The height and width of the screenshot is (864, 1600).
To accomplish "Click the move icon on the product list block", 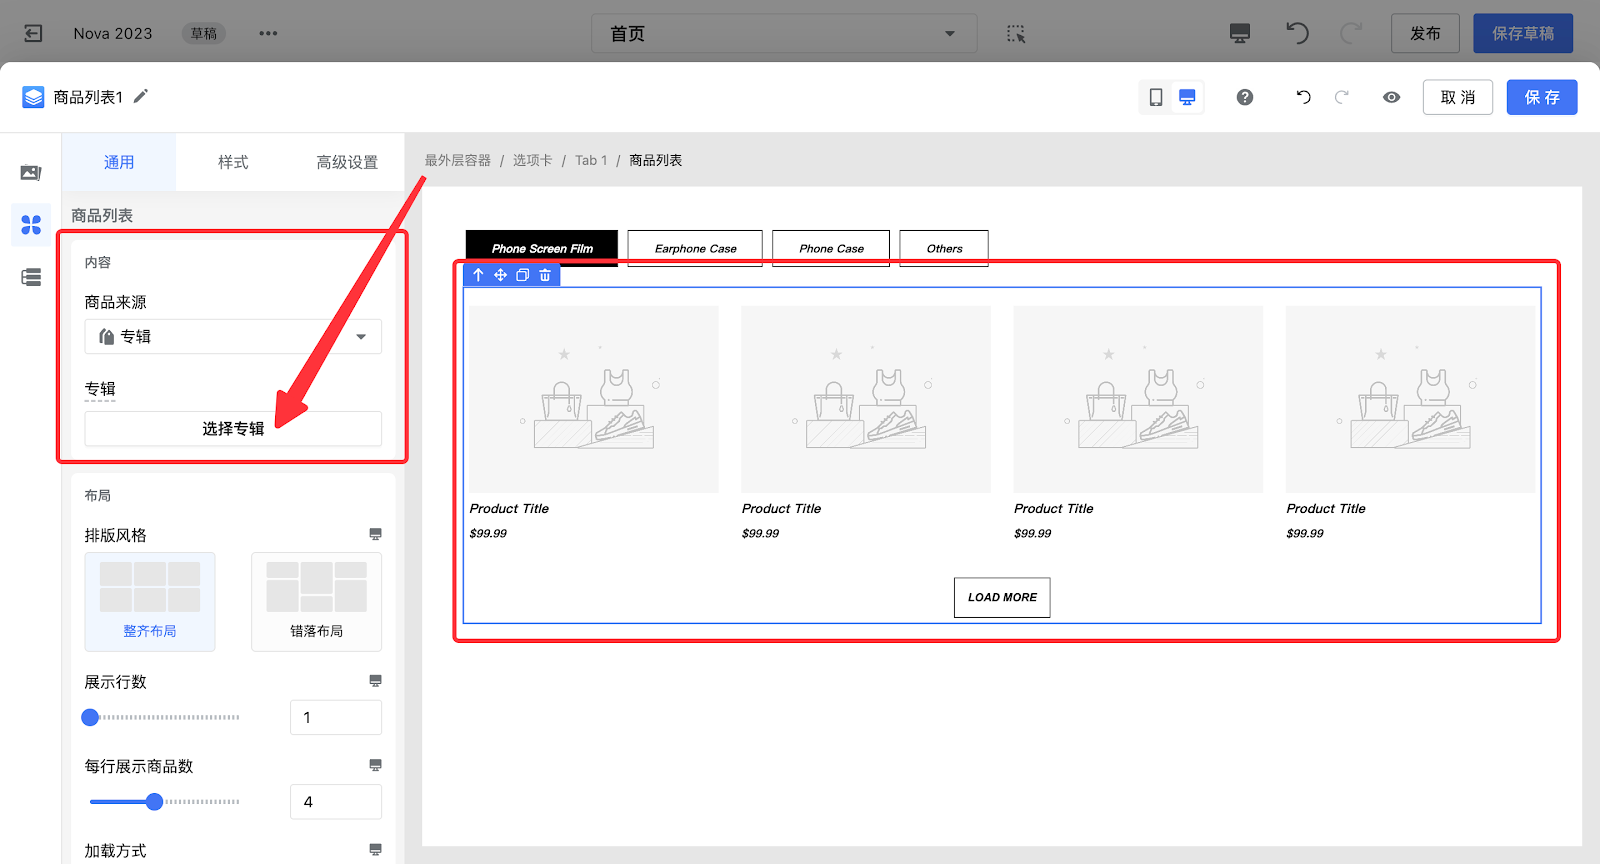I will coord(500,275).
